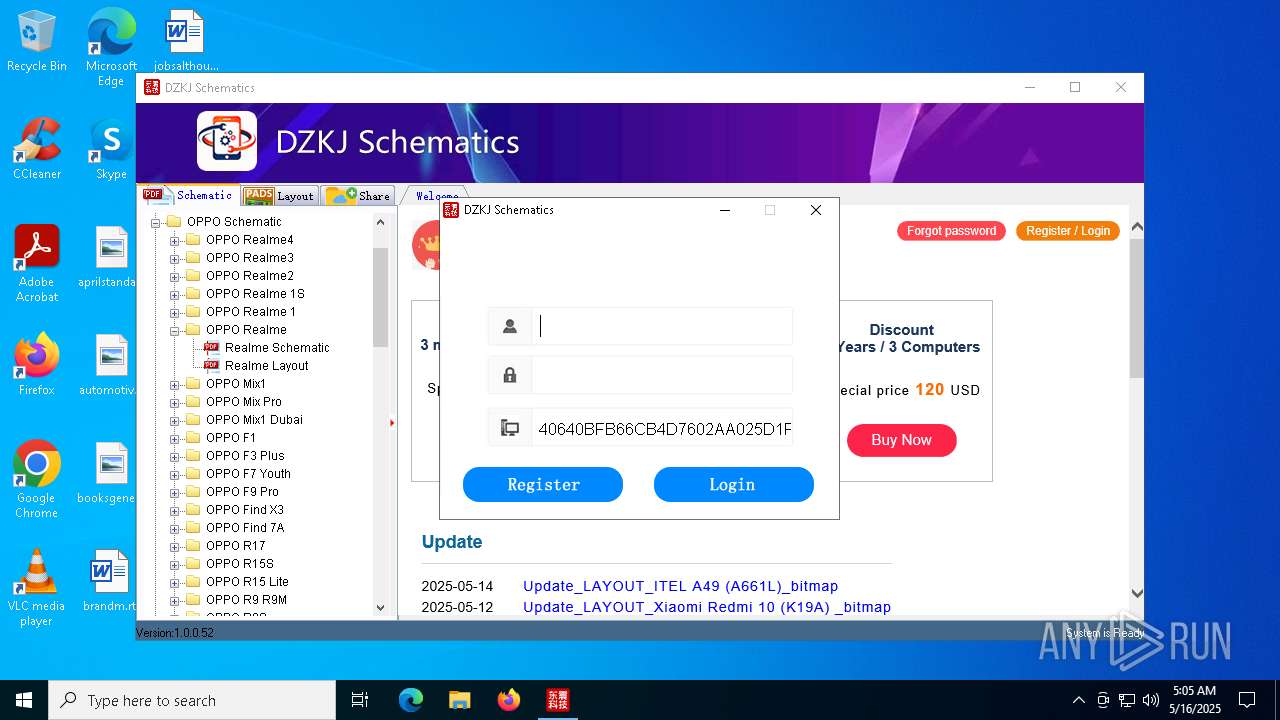Select OPPO R15 Lite tree folder

tap(247, 582)
